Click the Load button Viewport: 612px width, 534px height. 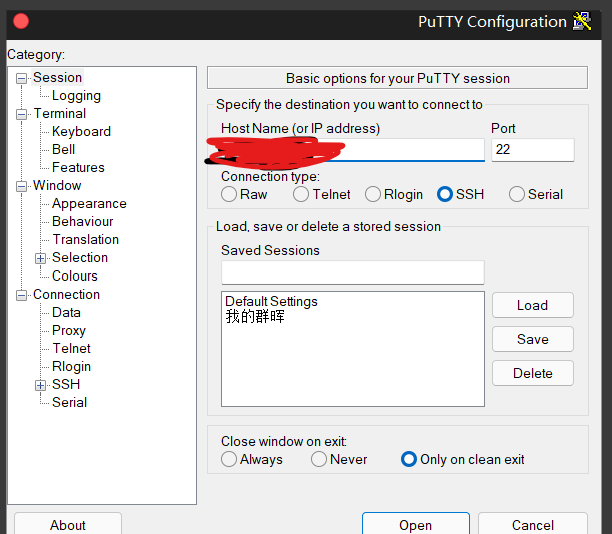(533, 305)
